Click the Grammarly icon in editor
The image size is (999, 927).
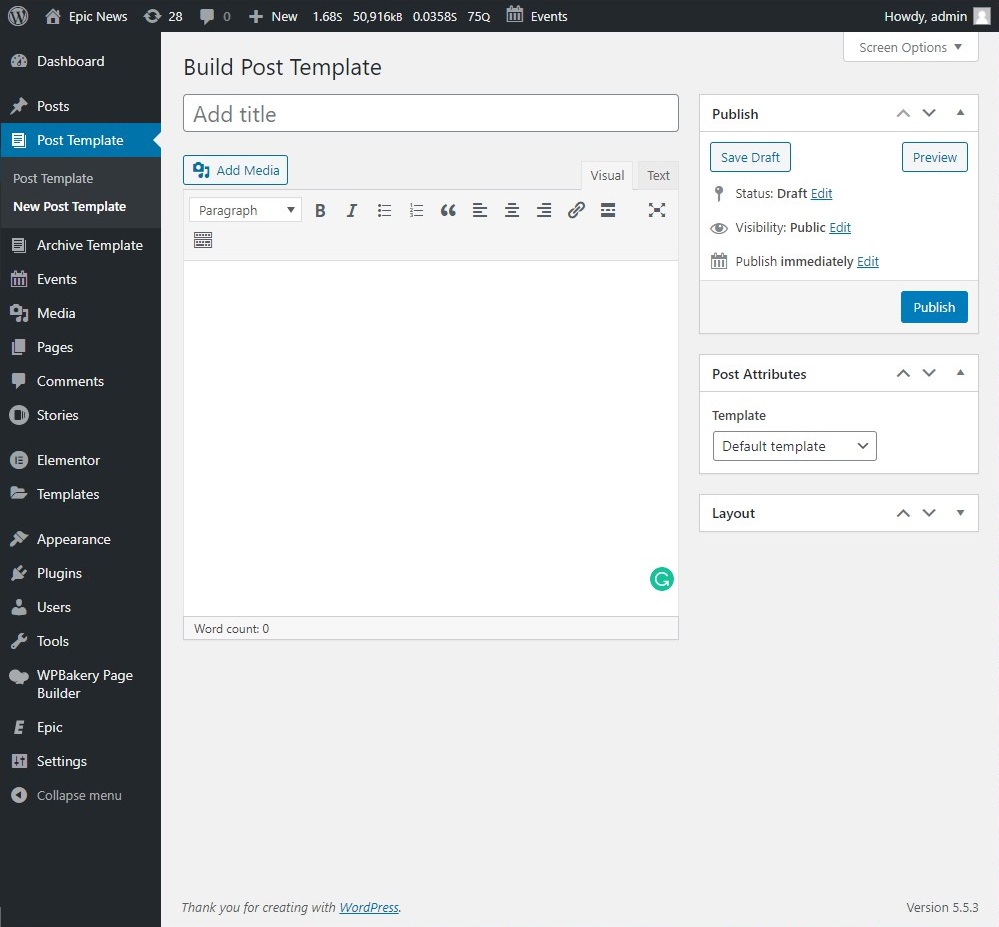(x=661, y=579)
